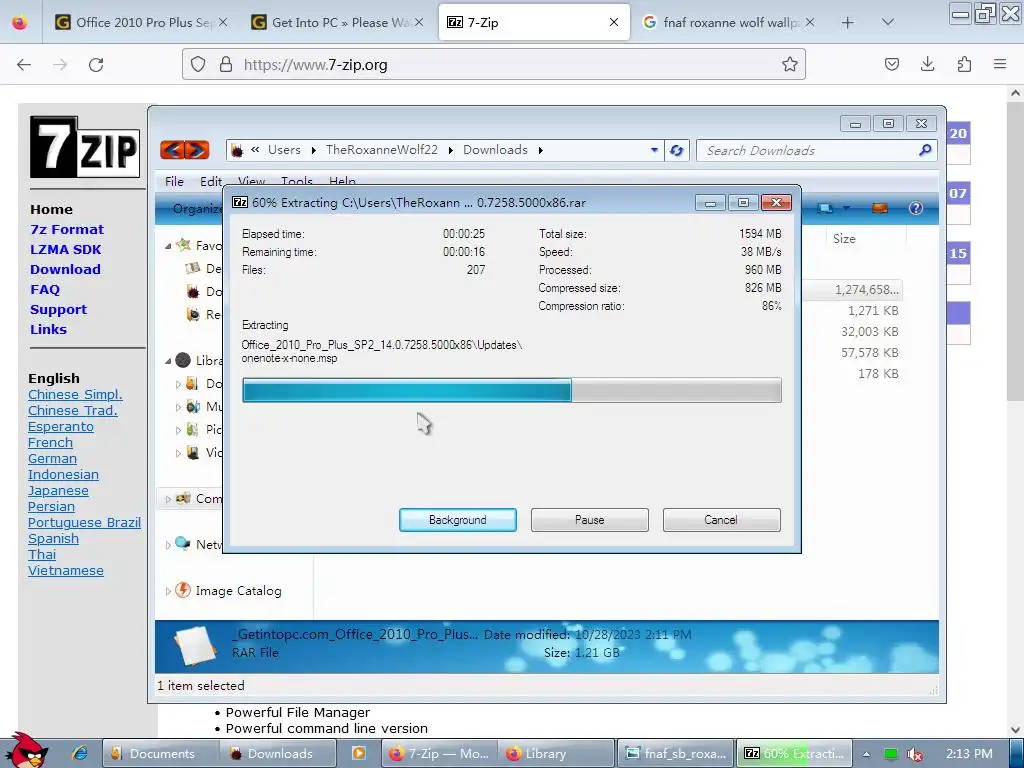
Task: Close the Office 2010 Pro Plus tab
Action: 223,22
